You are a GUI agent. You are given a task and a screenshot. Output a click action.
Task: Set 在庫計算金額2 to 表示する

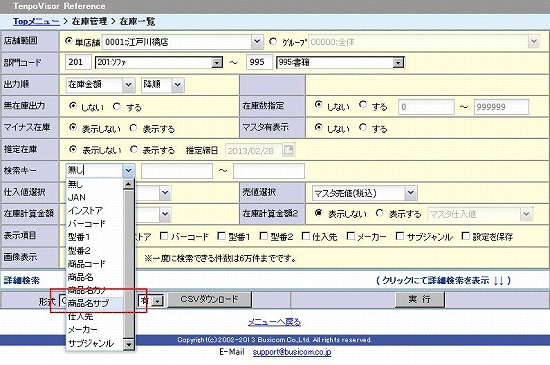379,213
